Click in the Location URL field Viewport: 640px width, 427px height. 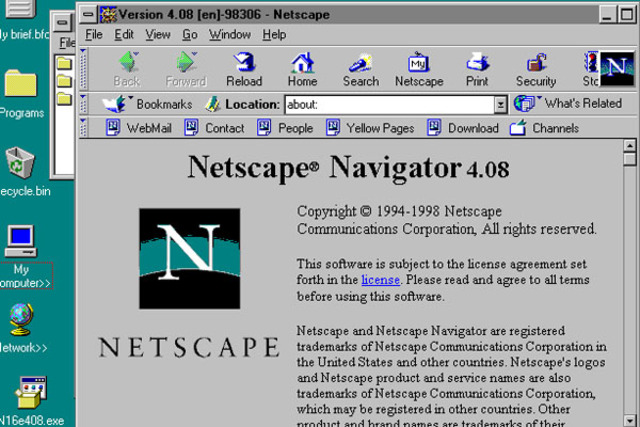pyautogui.click(x=390, y=105)
